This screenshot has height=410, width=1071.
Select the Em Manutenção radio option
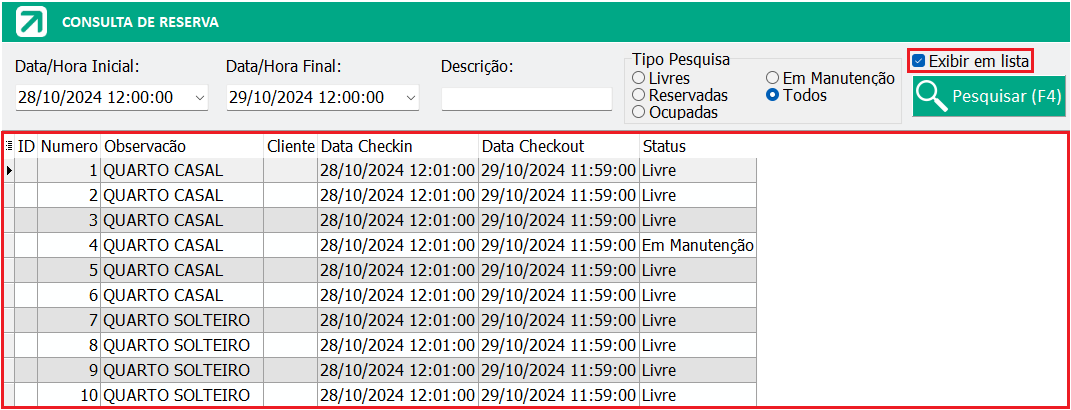pos(773,78)
